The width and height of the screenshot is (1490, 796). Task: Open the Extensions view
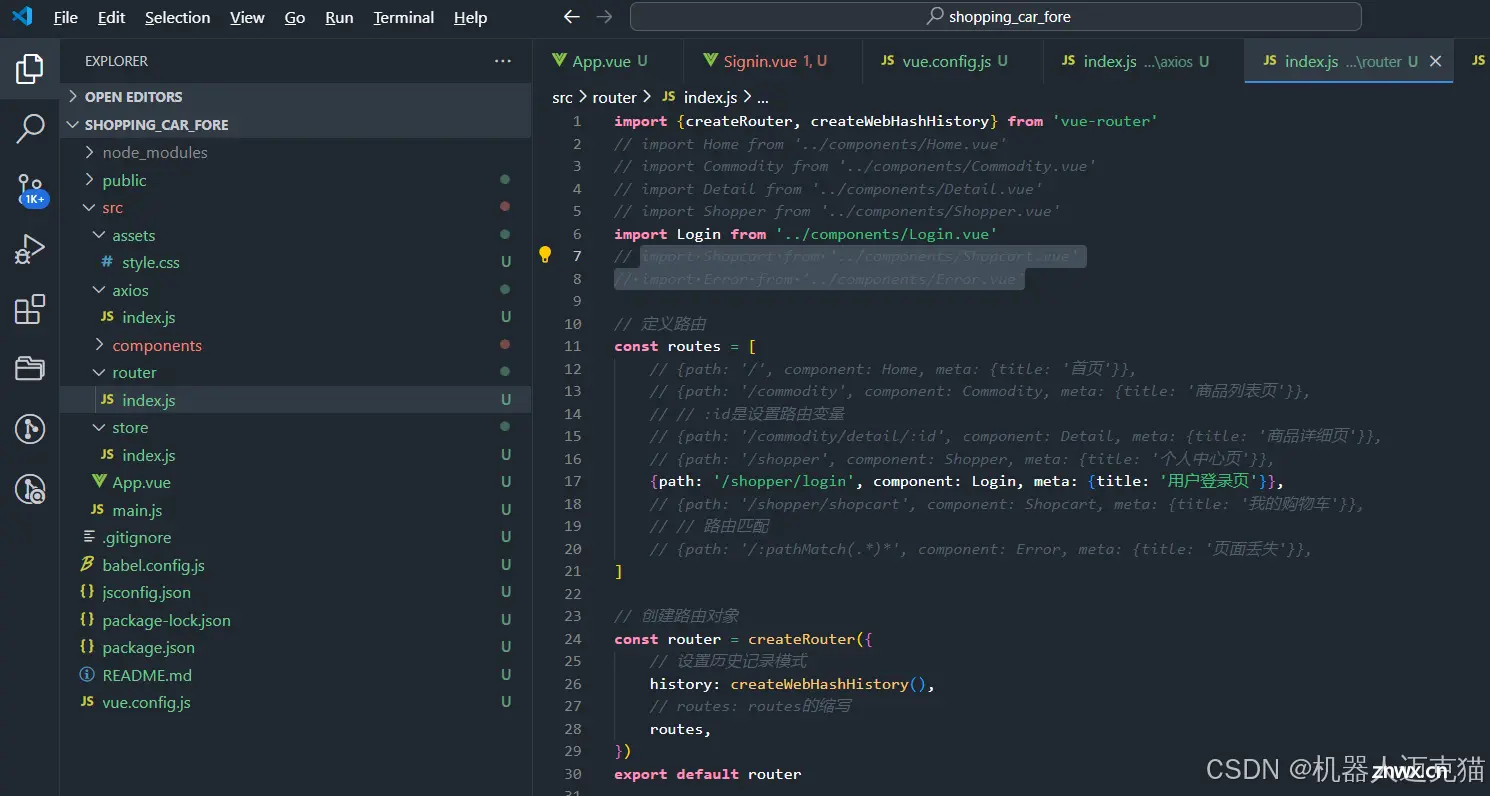click(x=29, y=309)
